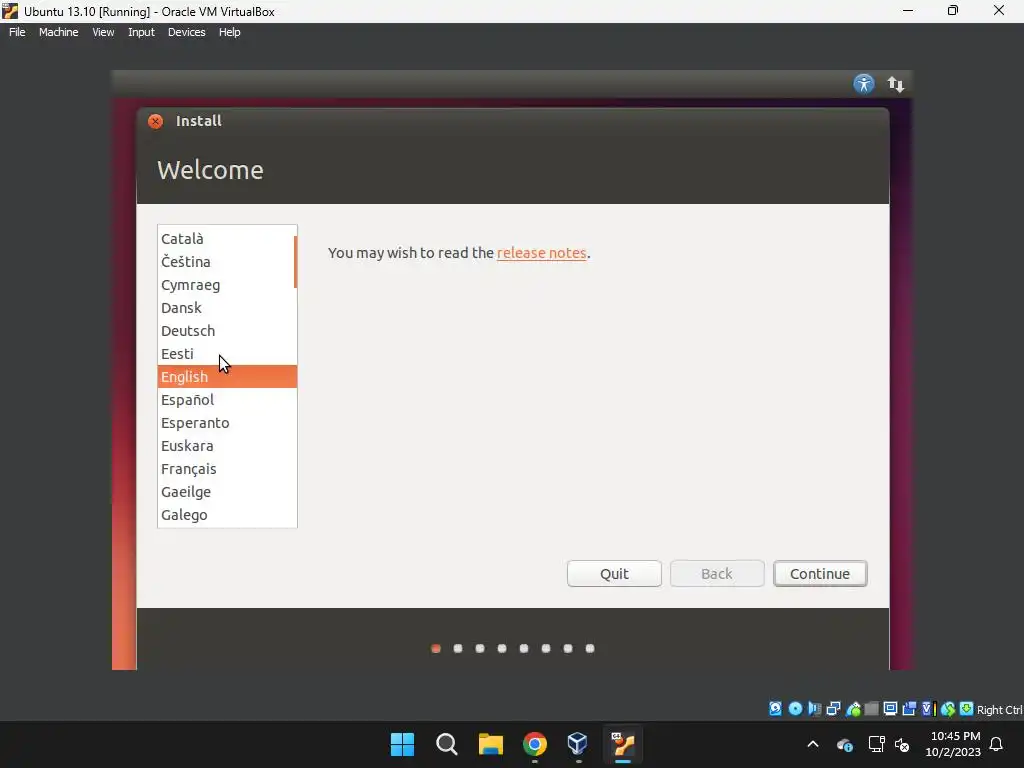Select Cymraeg in the language list
The height and width of the screenshot is (768, 1024).
(x=227, y=285)
